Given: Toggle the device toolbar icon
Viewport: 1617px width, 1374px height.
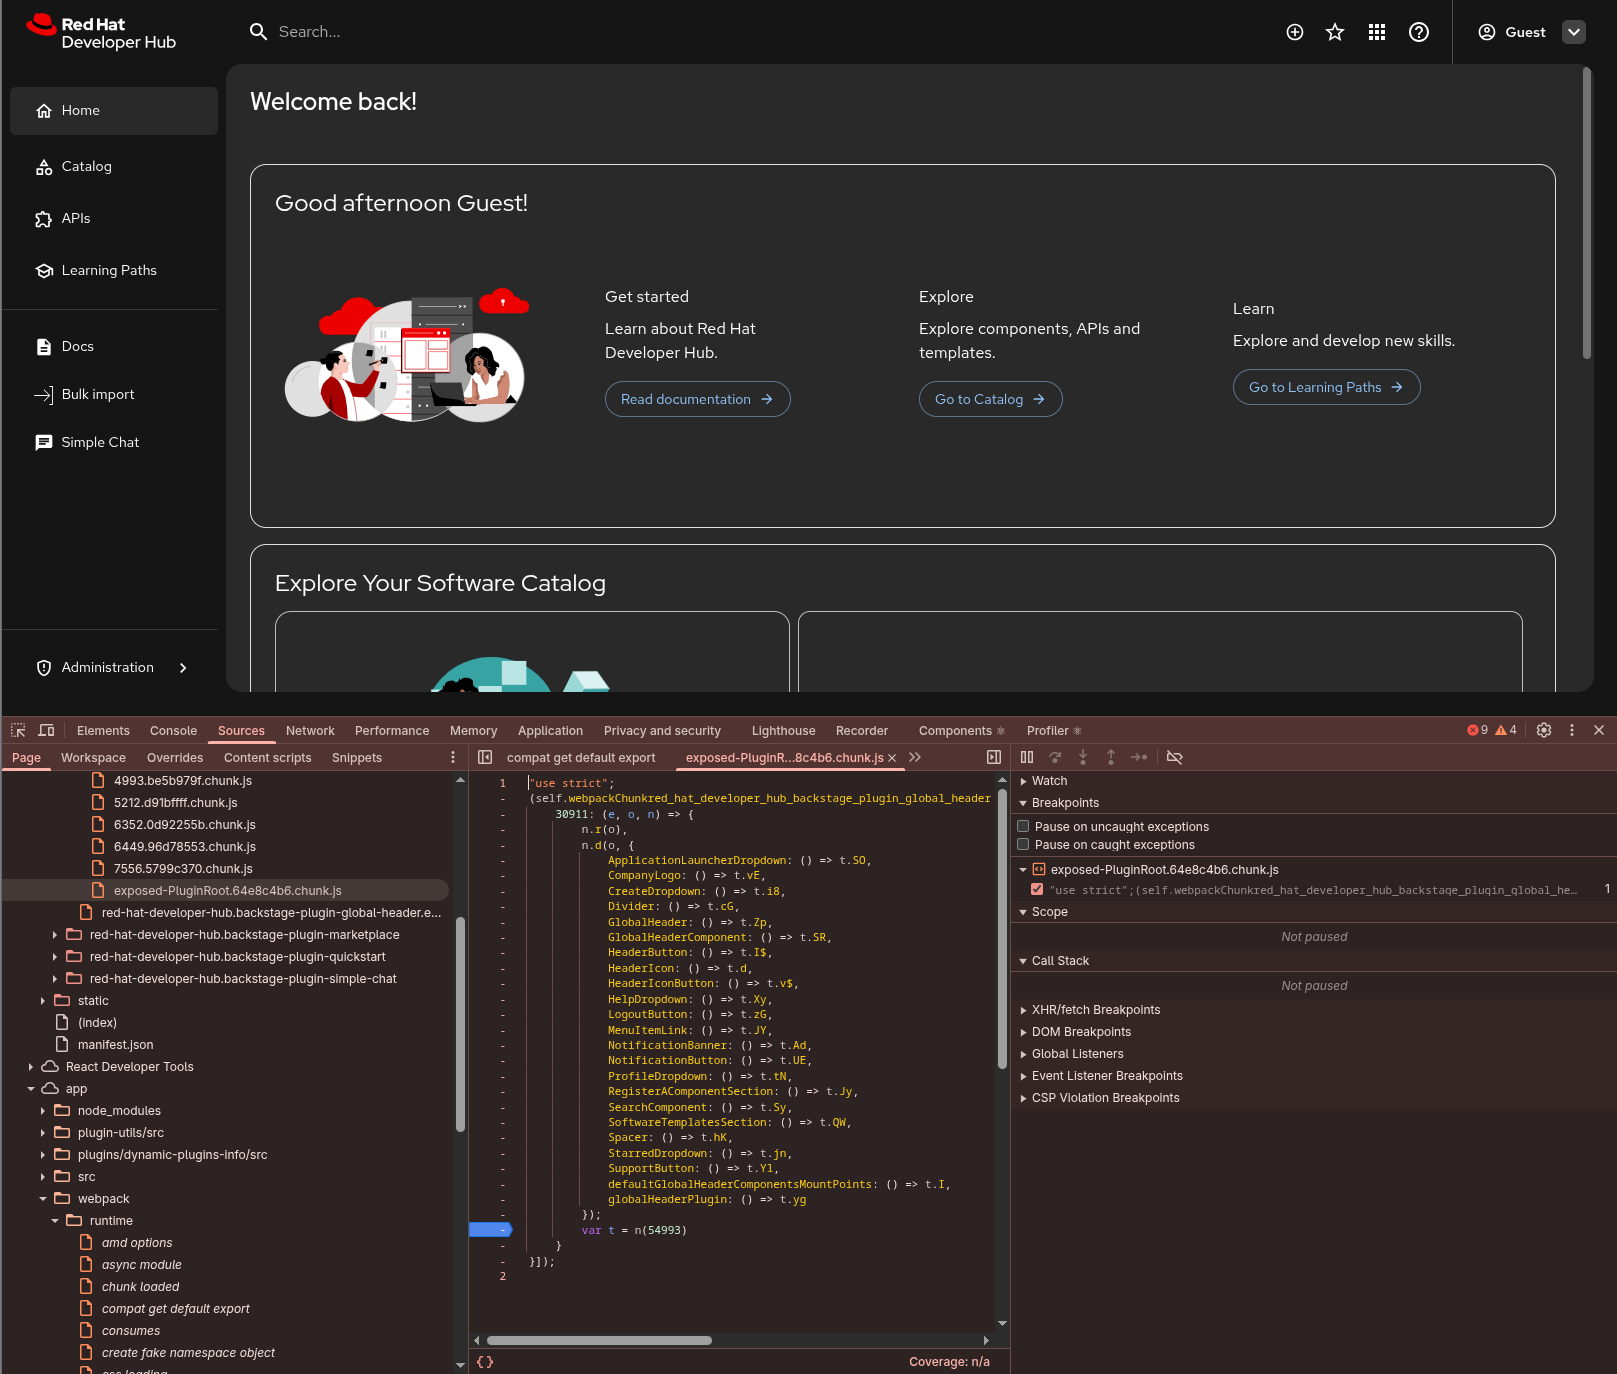Looking at the screenshot, I should tap(46, 730).
